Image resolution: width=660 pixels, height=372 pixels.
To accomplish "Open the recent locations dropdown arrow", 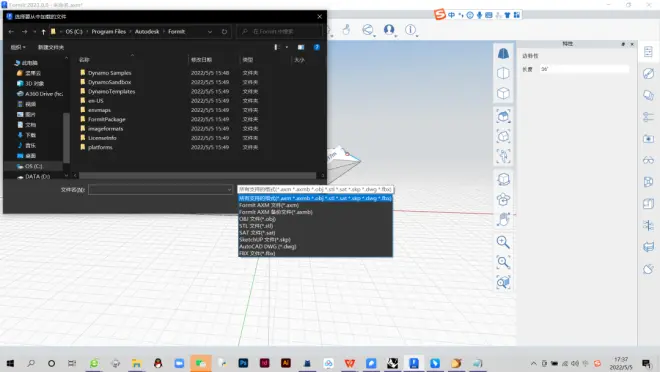I will click(x=35, y=32).
